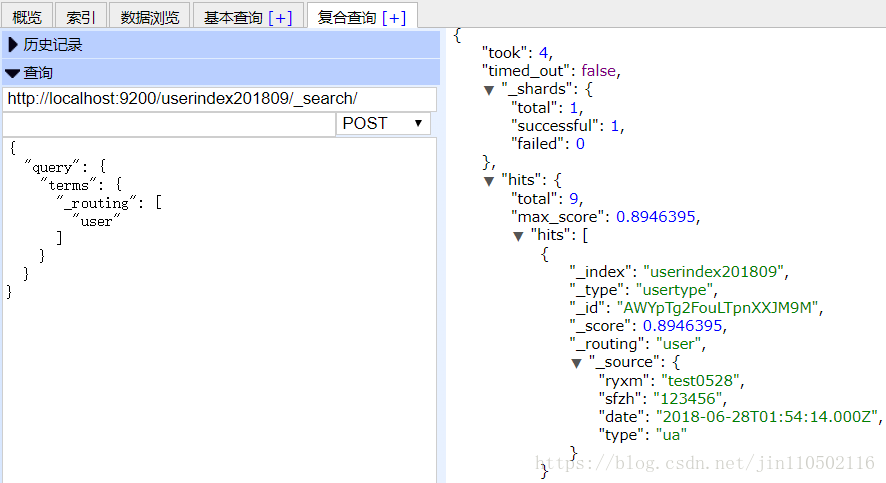Viewport: 886px width, 483px height.
Task: Collapse the "_source" node
Action: (x=576, y=363)
